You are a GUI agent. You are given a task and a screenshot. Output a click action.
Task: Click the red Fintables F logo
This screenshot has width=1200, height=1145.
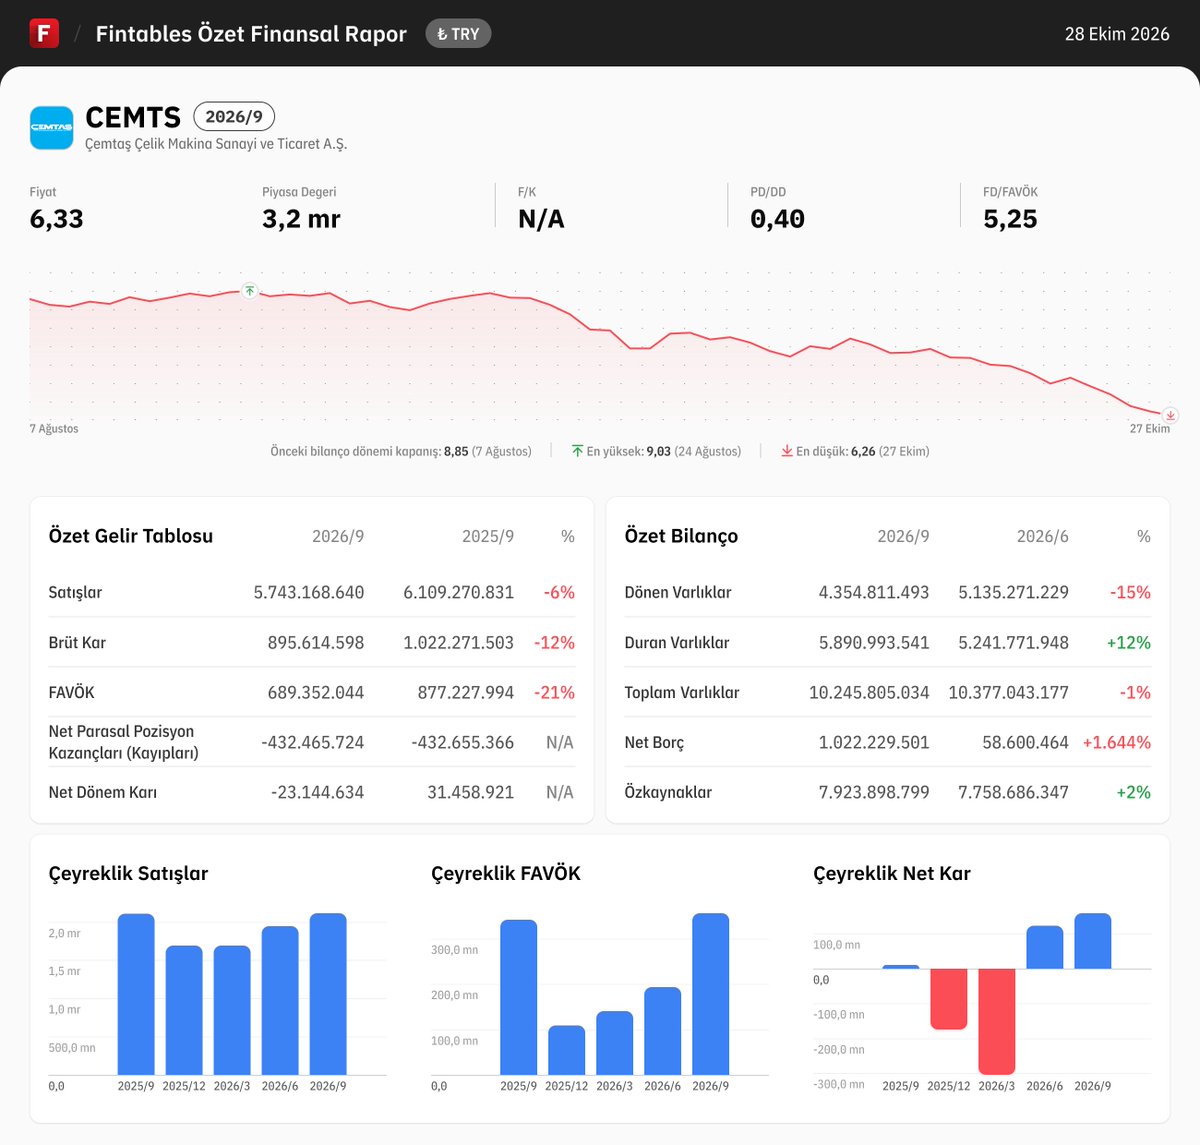44,33
